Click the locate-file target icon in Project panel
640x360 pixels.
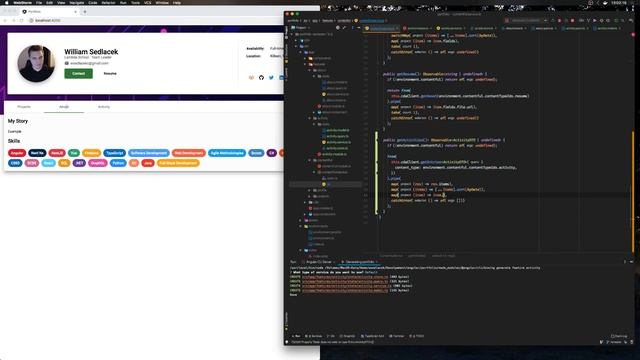338,28
